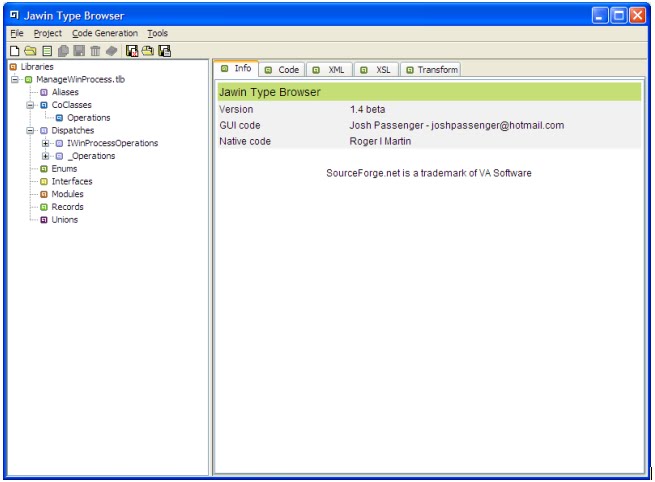Image resolution: width=655 pixels, height=482 pixels.
Task: Click the '1.4 beta' version value
Action: (368, 109)
